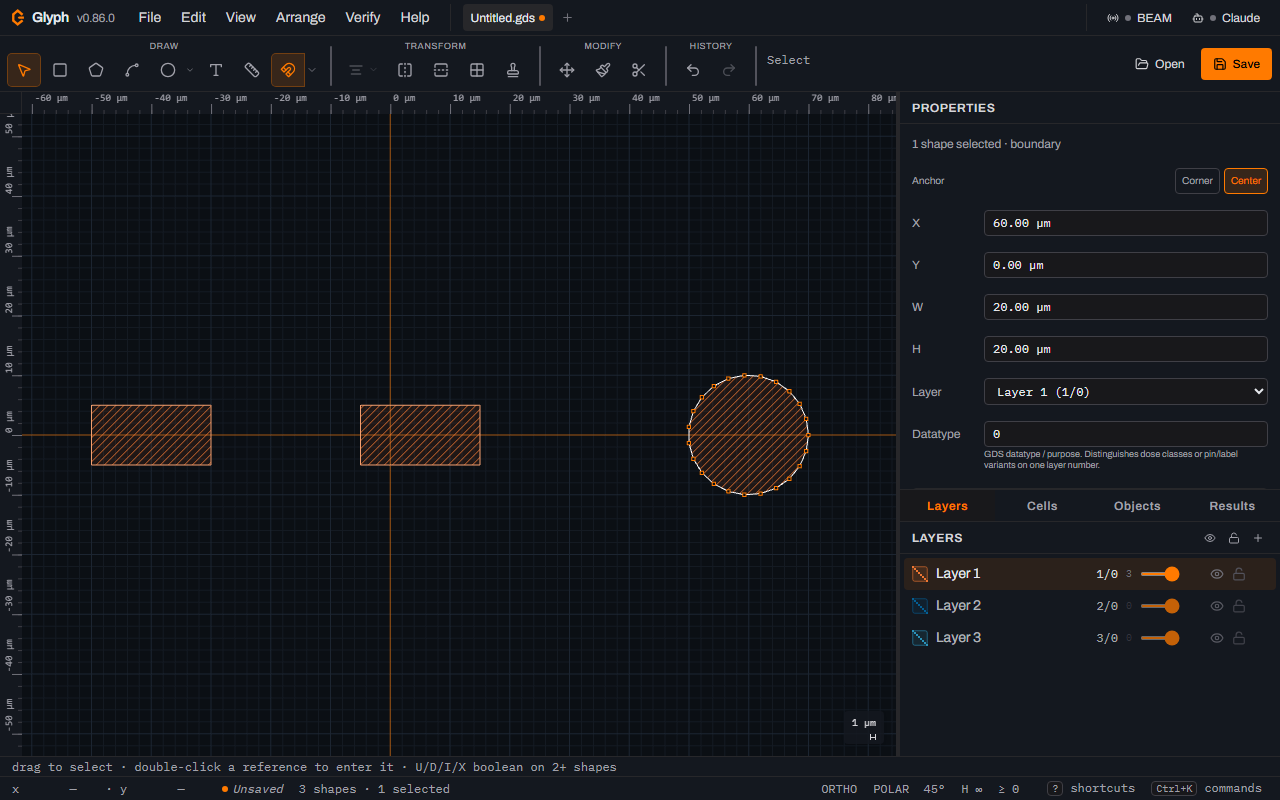
Task: Open the Verify menu
Action: [x=363, y=17]
